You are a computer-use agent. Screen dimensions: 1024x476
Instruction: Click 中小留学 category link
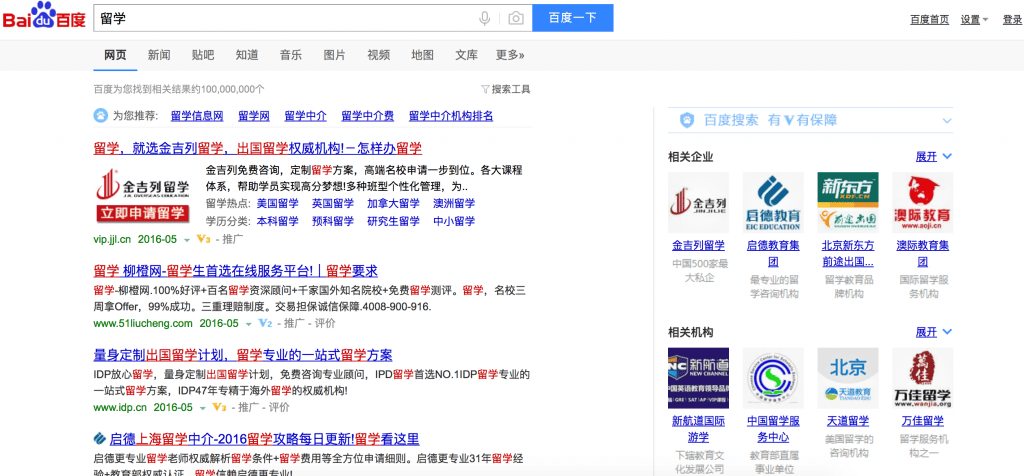point(454,221)
